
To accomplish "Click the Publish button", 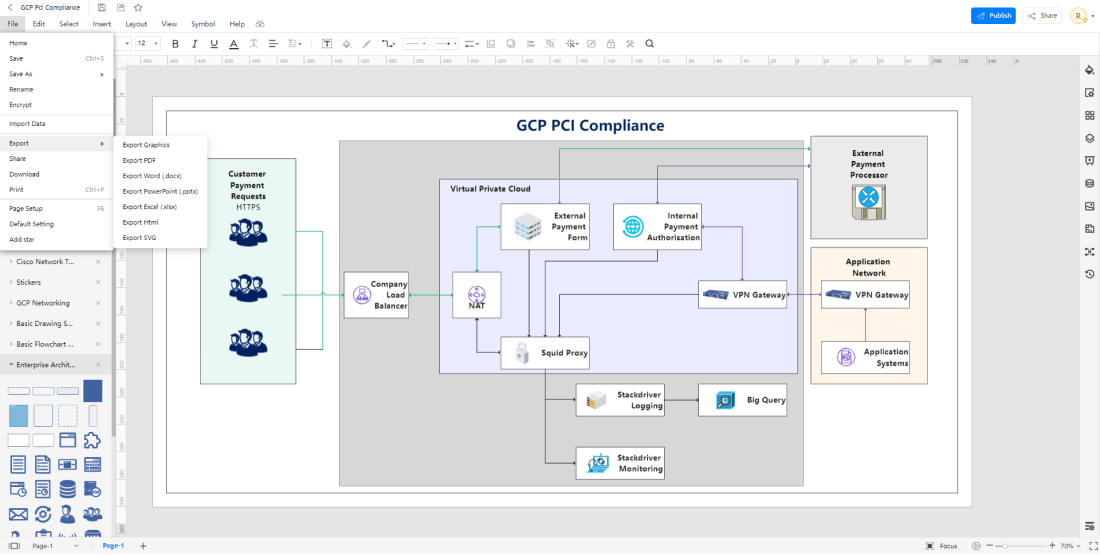I will [x=993, y=15].
